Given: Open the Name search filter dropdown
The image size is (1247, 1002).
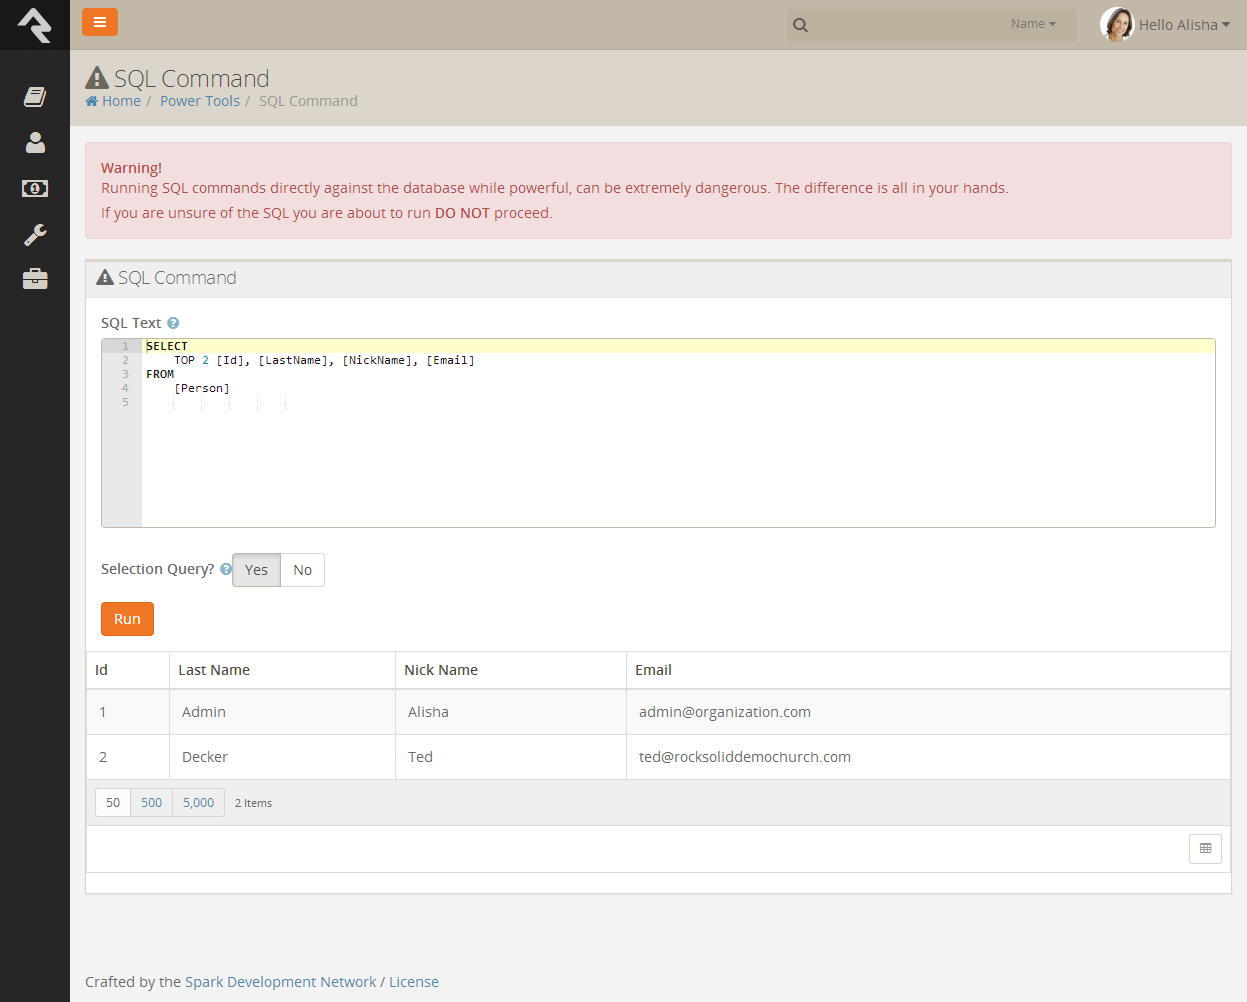Looking at the screenshot, I should coord(1033,24).
